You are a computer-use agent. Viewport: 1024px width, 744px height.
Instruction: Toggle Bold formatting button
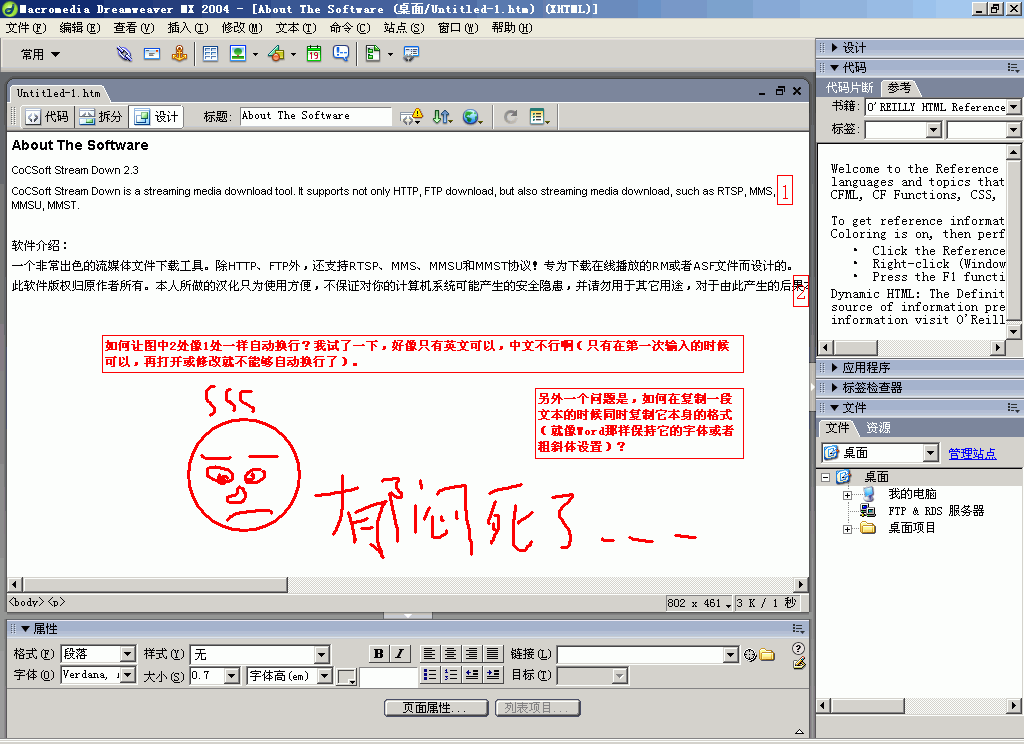coord(378,654)
